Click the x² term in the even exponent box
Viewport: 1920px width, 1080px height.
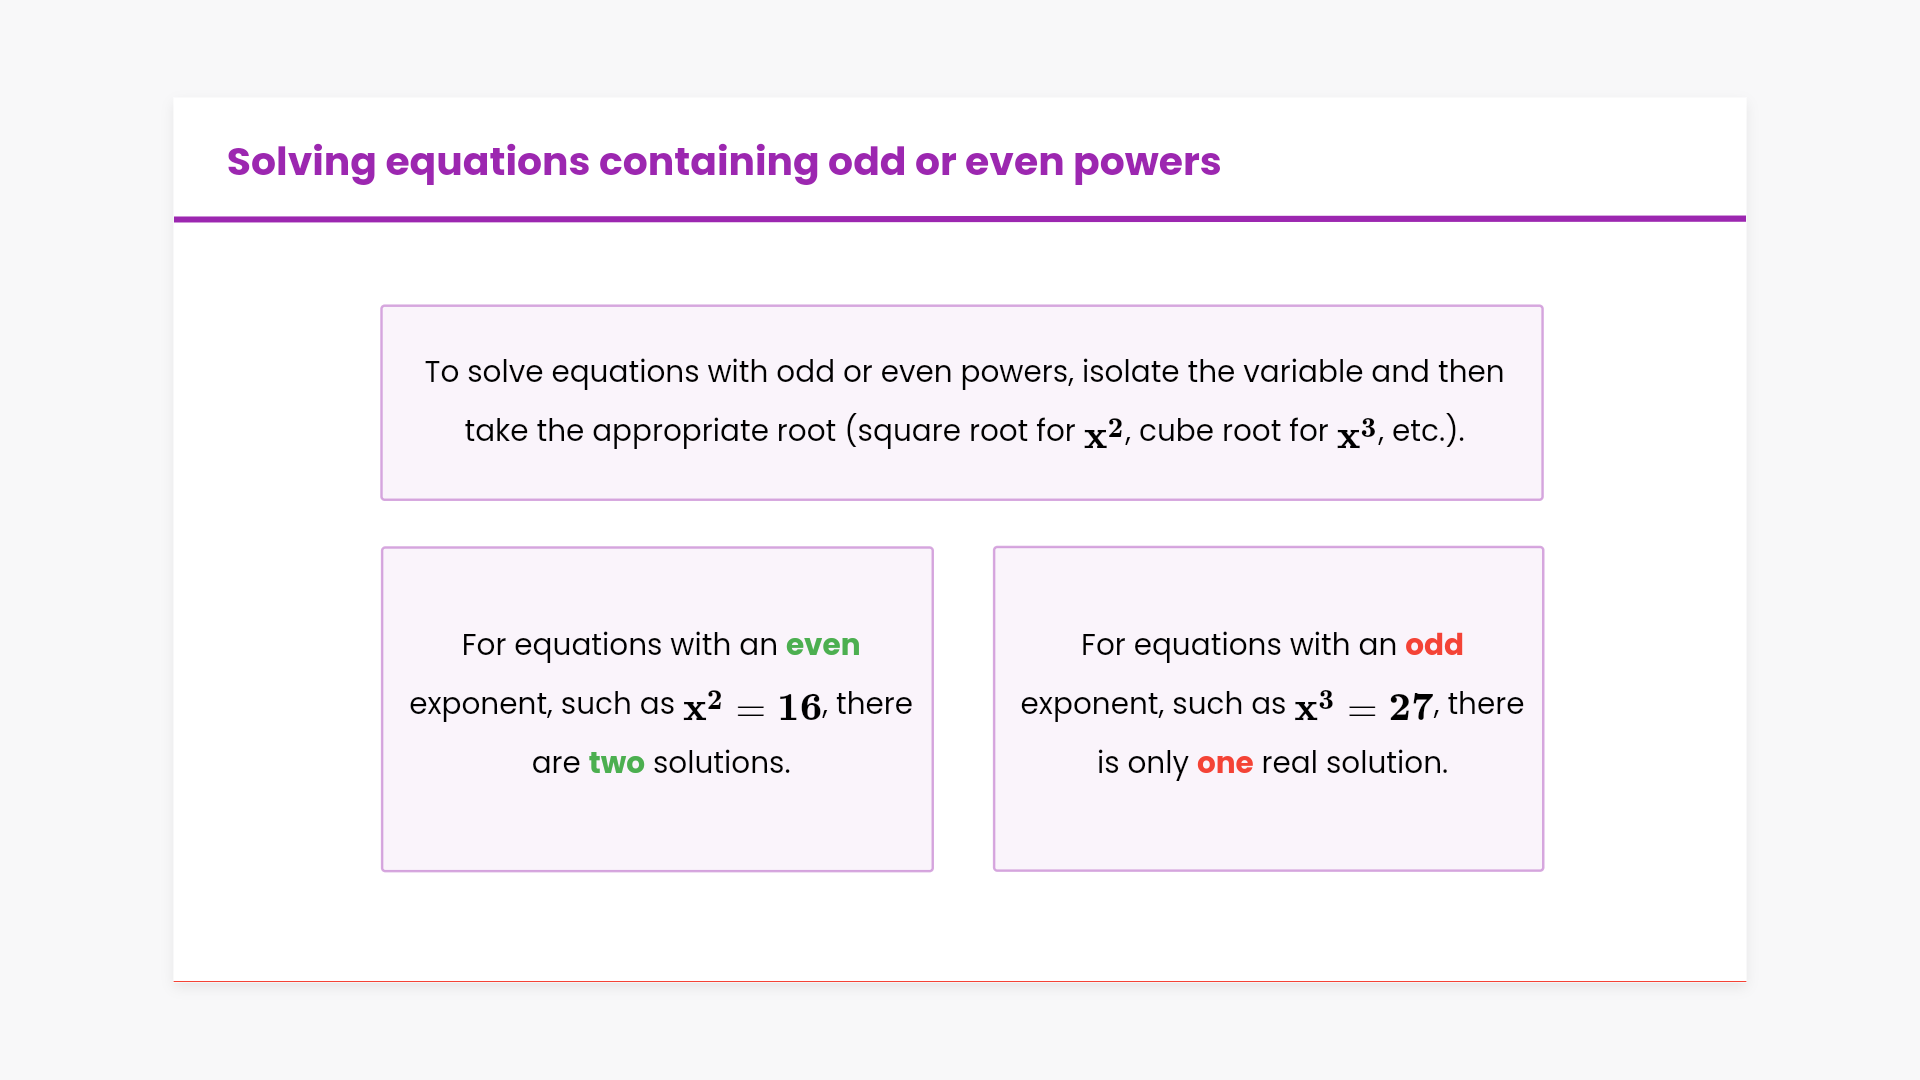pos(702,706)
